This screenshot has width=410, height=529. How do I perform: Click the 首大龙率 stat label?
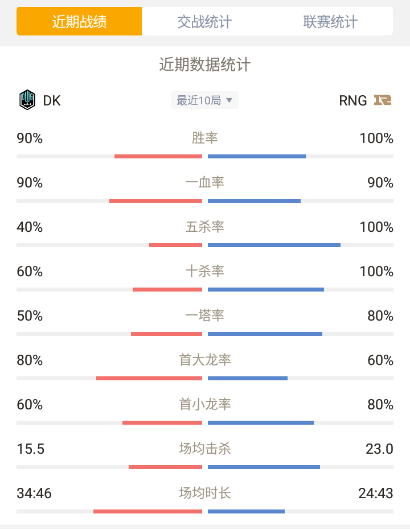(x=205, y=360)
